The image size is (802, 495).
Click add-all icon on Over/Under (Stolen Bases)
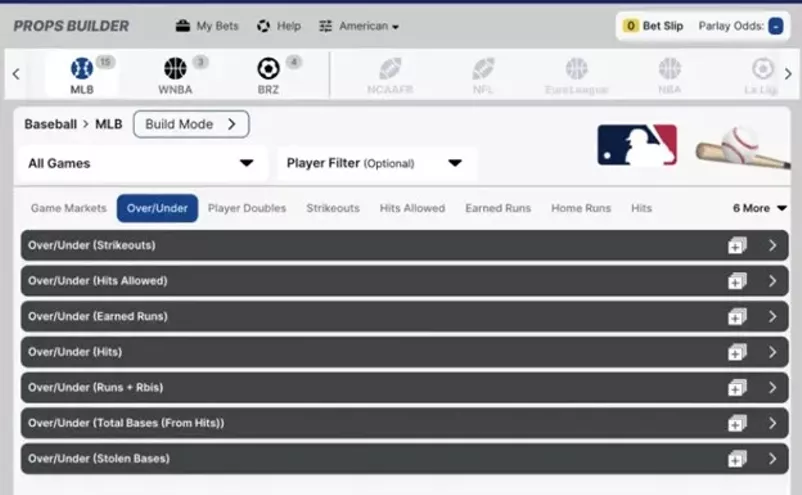click(x=737, y=459)
